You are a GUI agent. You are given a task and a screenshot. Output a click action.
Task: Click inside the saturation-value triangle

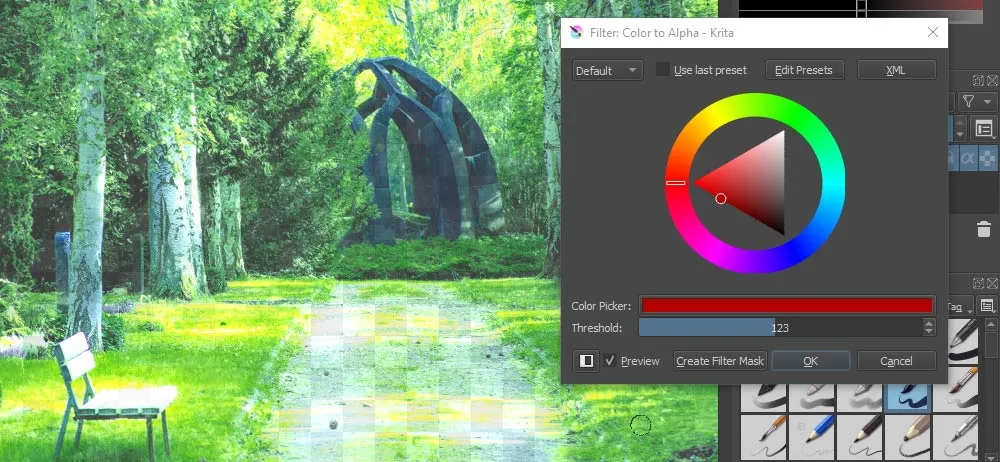(753, 183)
